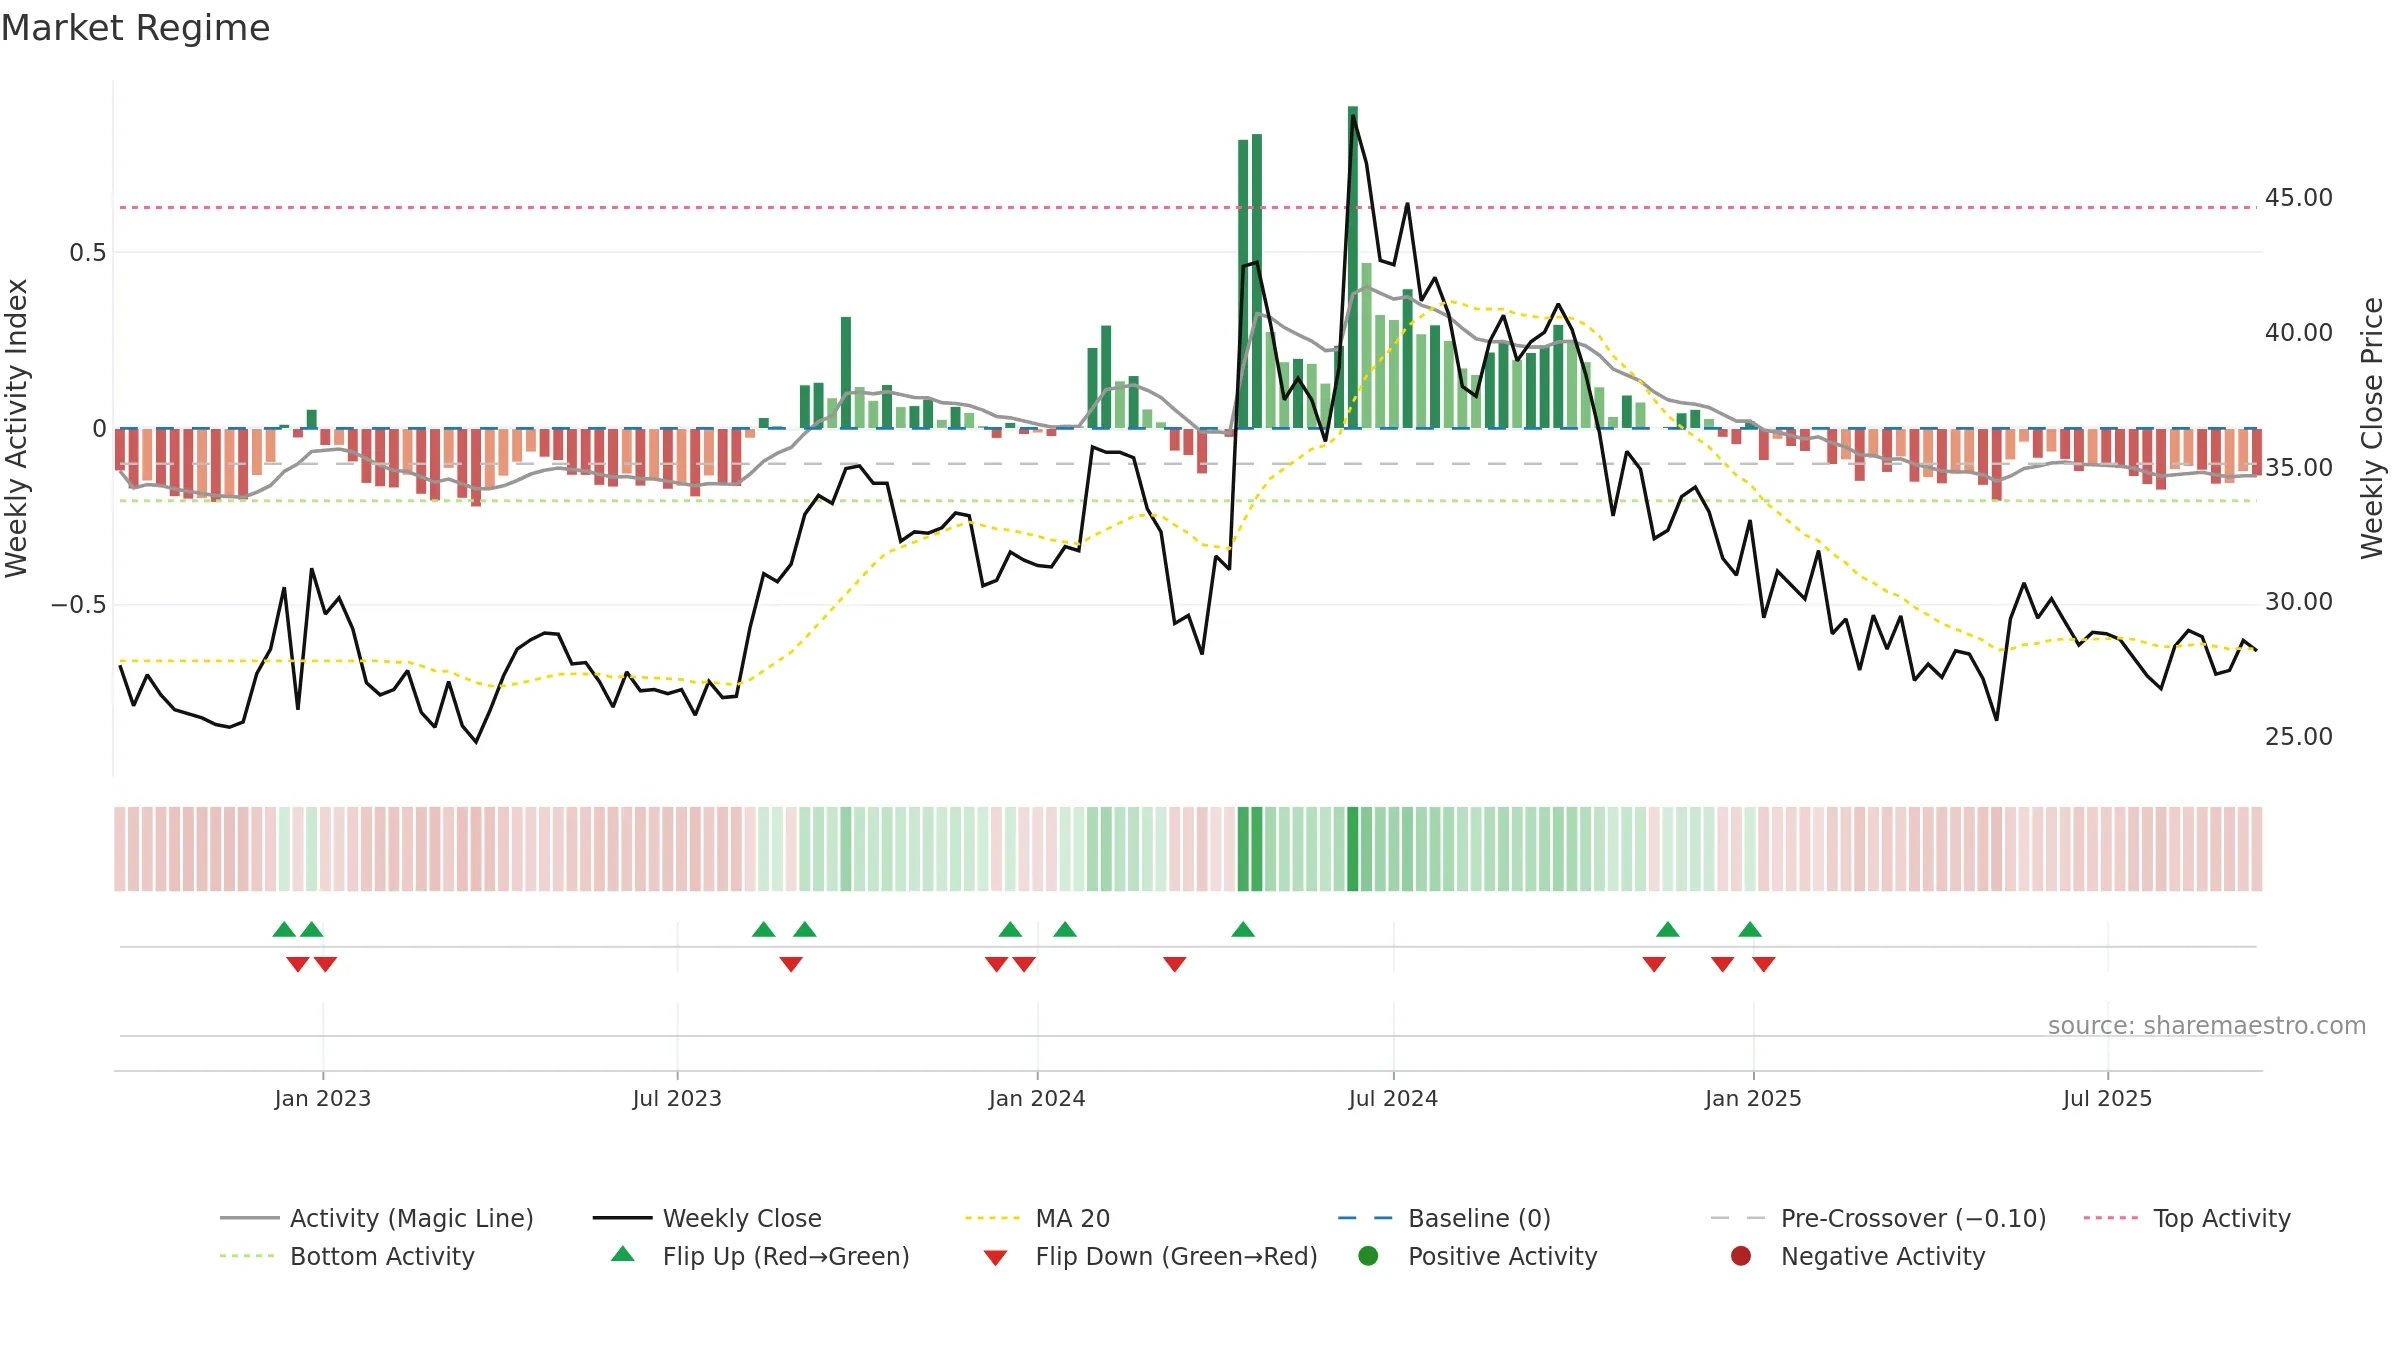Viewport: 2400px width, 1350px height.
Task: Toggle the Bottom Activity legend entry
Action: click(347, 1256)
